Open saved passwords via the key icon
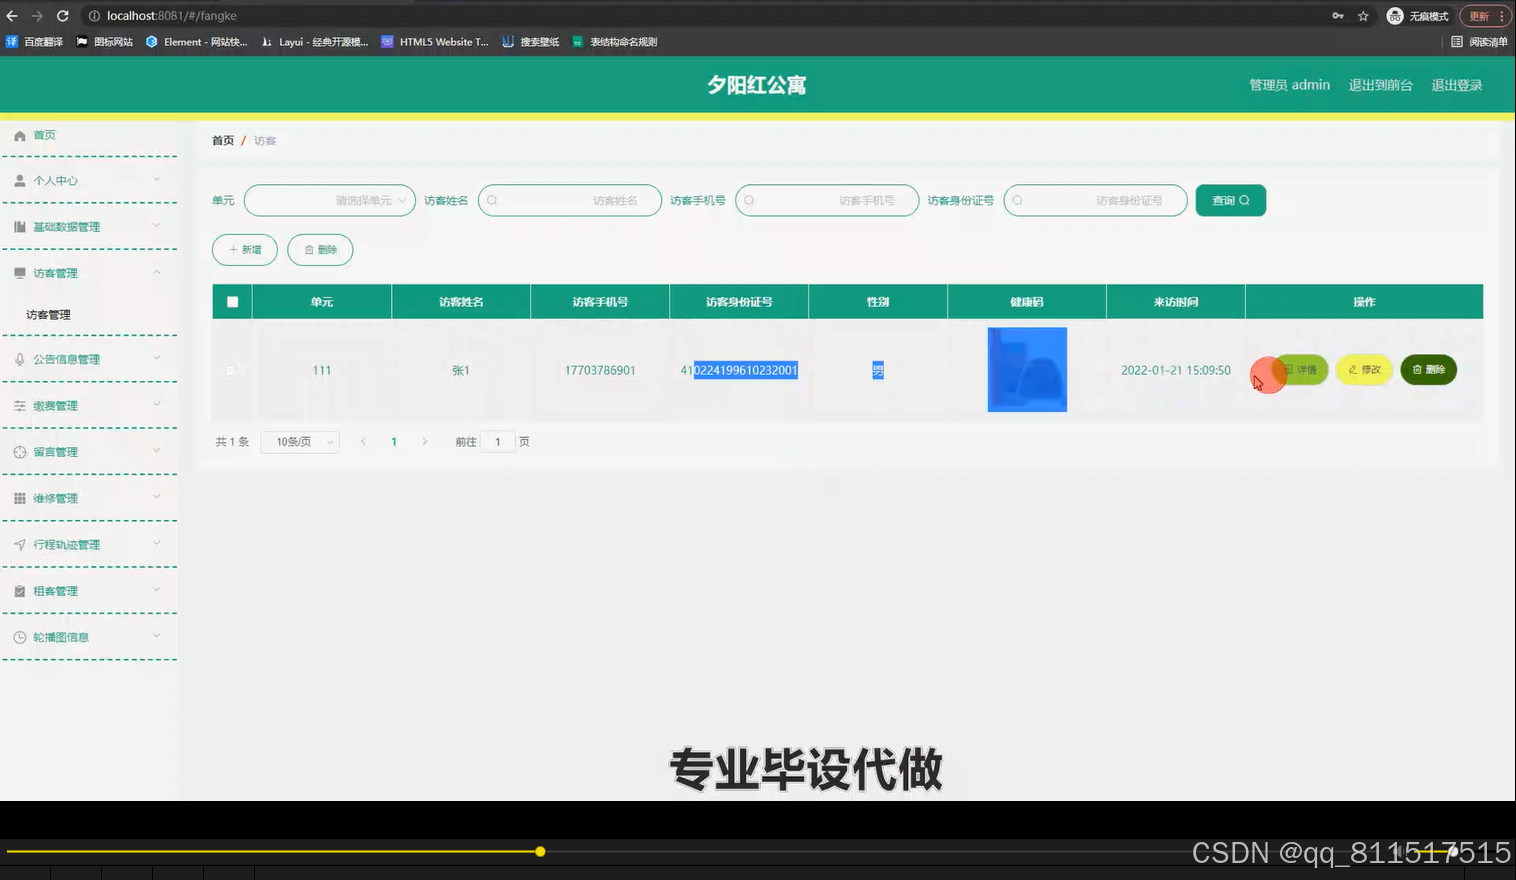Image resolution: width=1516 pixels, height=880 pixels. [1338, 16]
